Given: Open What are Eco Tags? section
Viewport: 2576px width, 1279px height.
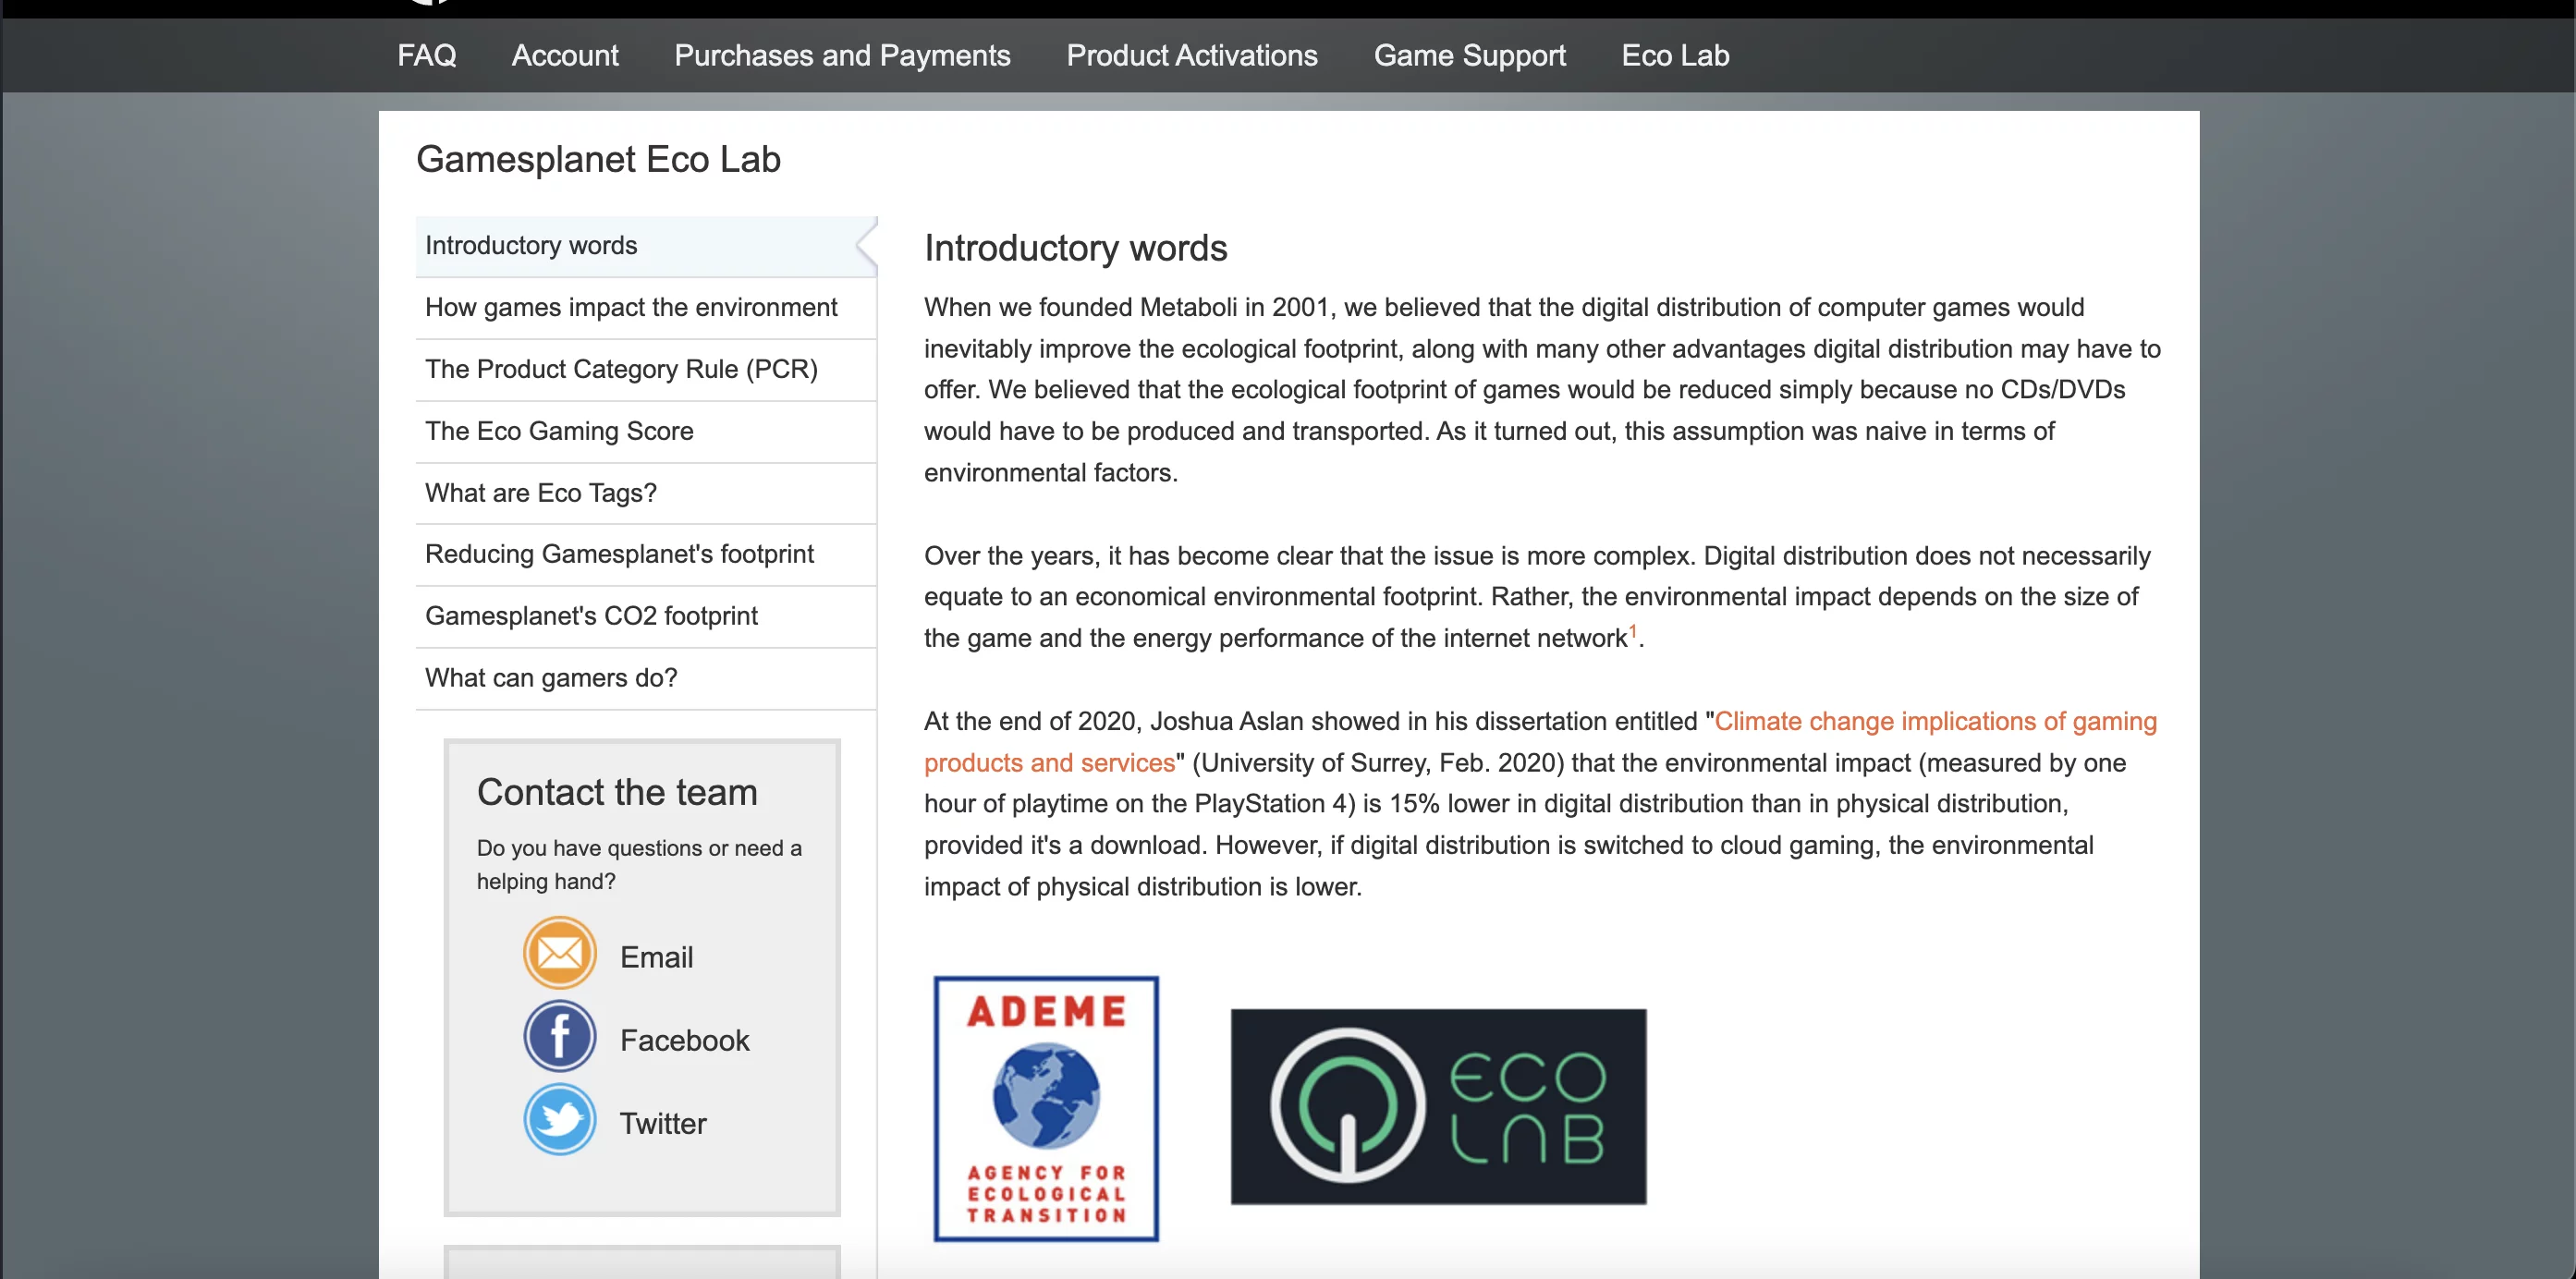Looking at the screenshot, I should click(x=541, y=493).
